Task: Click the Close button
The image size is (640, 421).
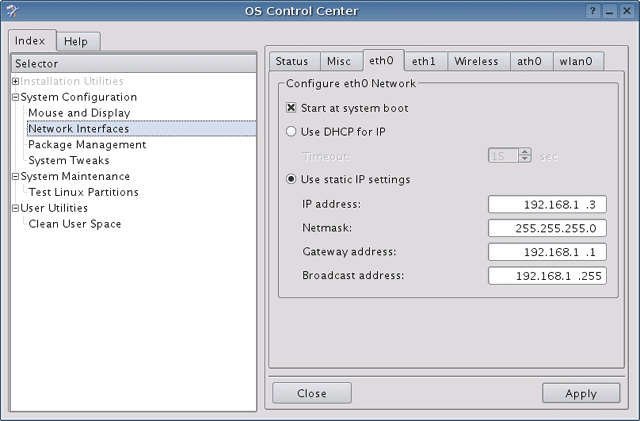Action: [x=312, y=393]
